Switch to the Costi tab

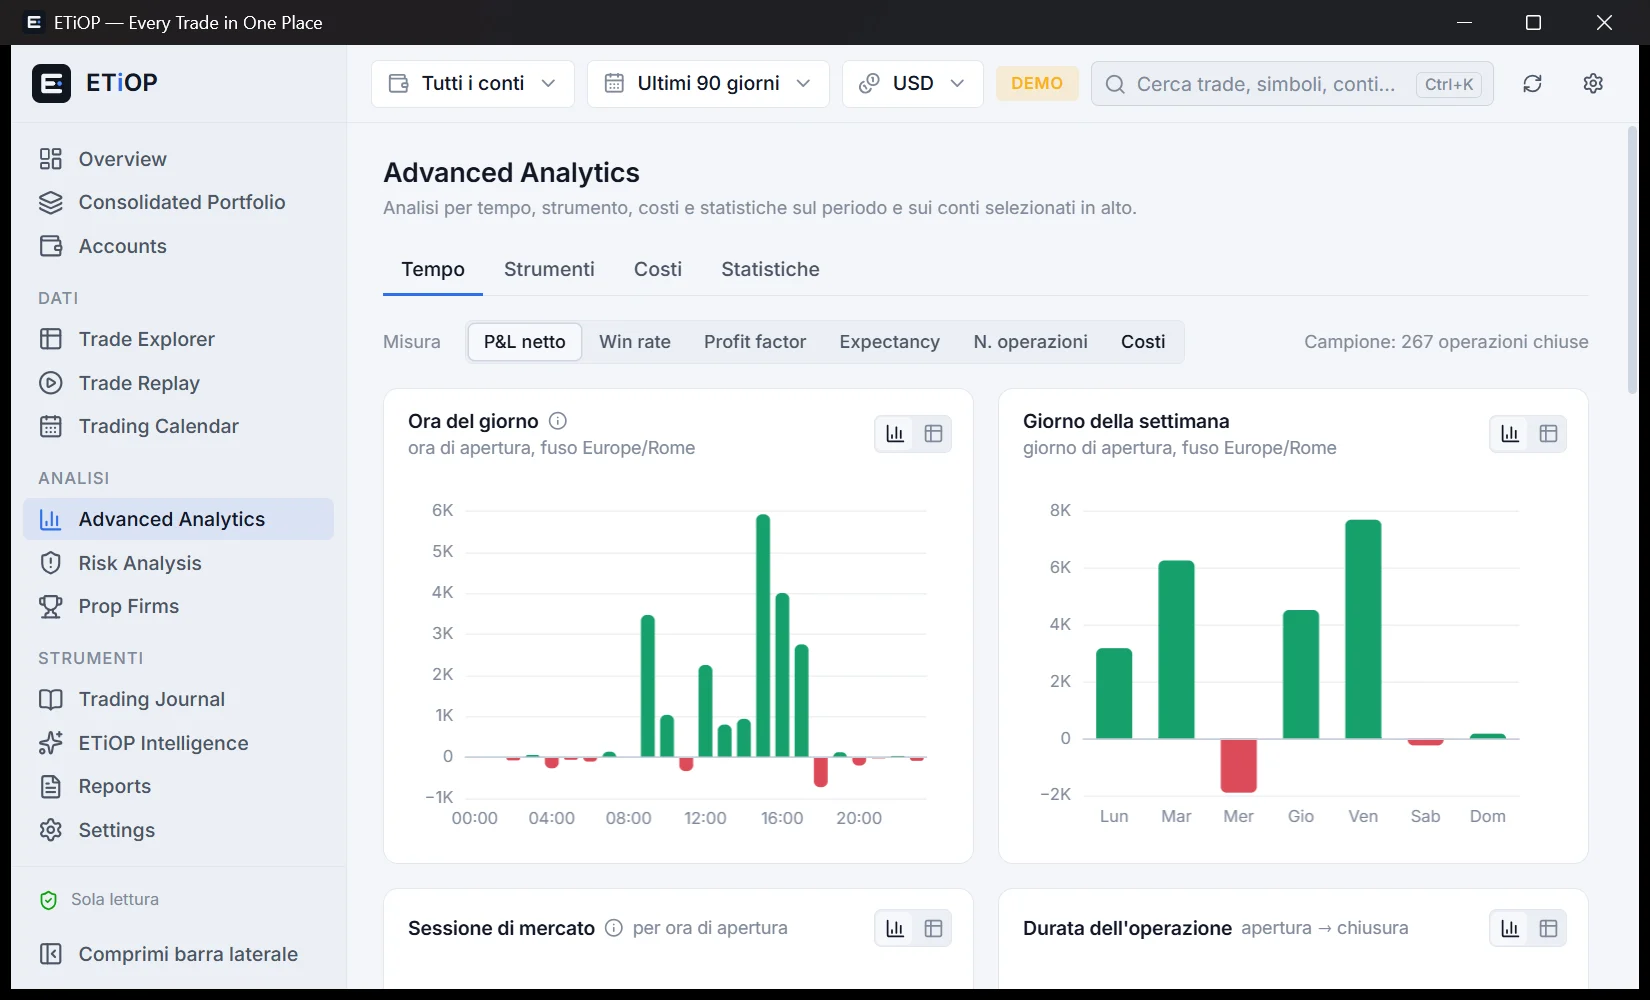click(x=658, y=269)
